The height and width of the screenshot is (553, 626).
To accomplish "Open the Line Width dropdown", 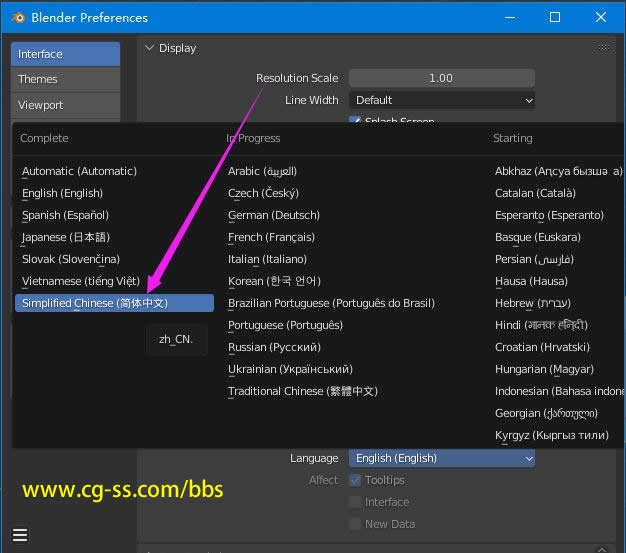I will coord(442,100).
